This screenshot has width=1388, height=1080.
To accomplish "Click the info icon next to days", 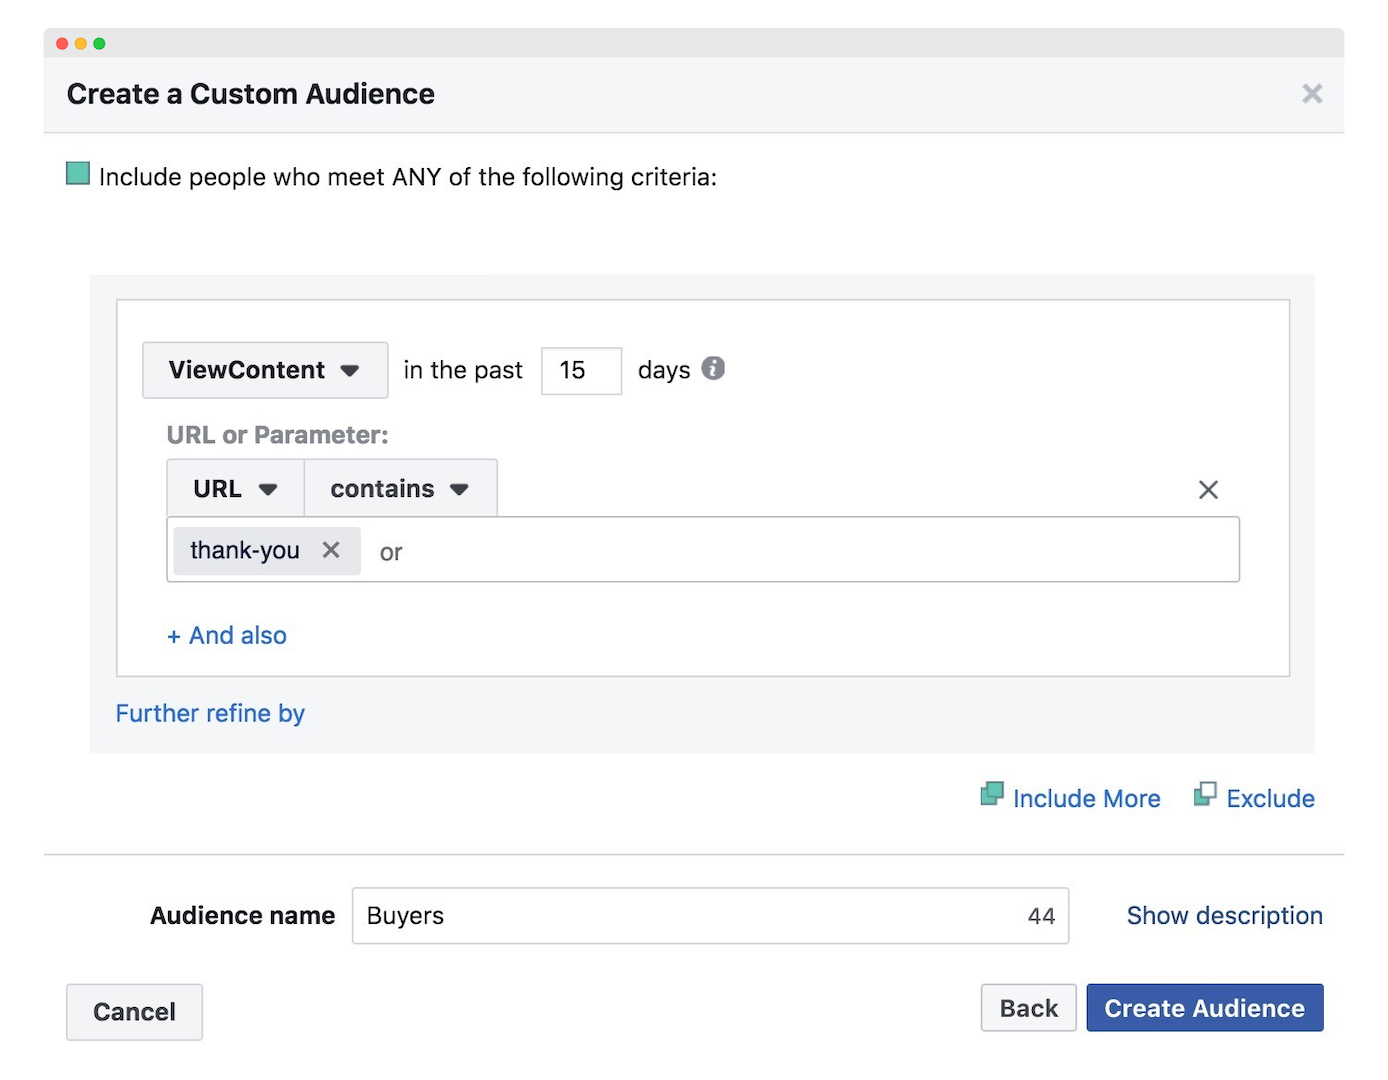I will (x=713, y=368).
